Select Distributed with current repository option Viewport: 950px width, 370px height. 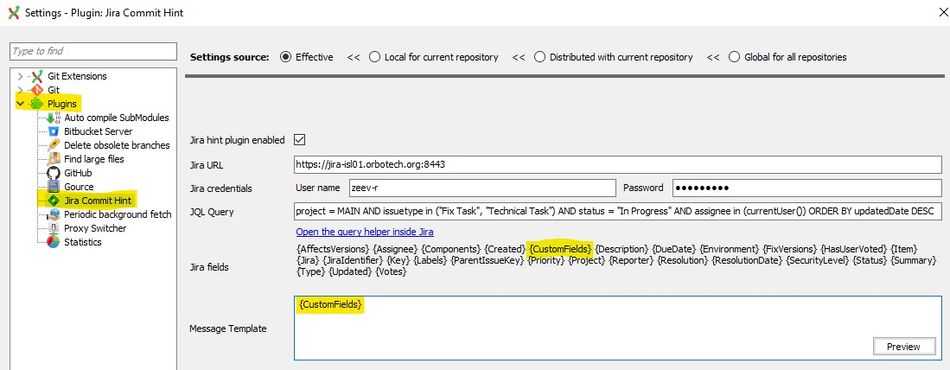540,57
